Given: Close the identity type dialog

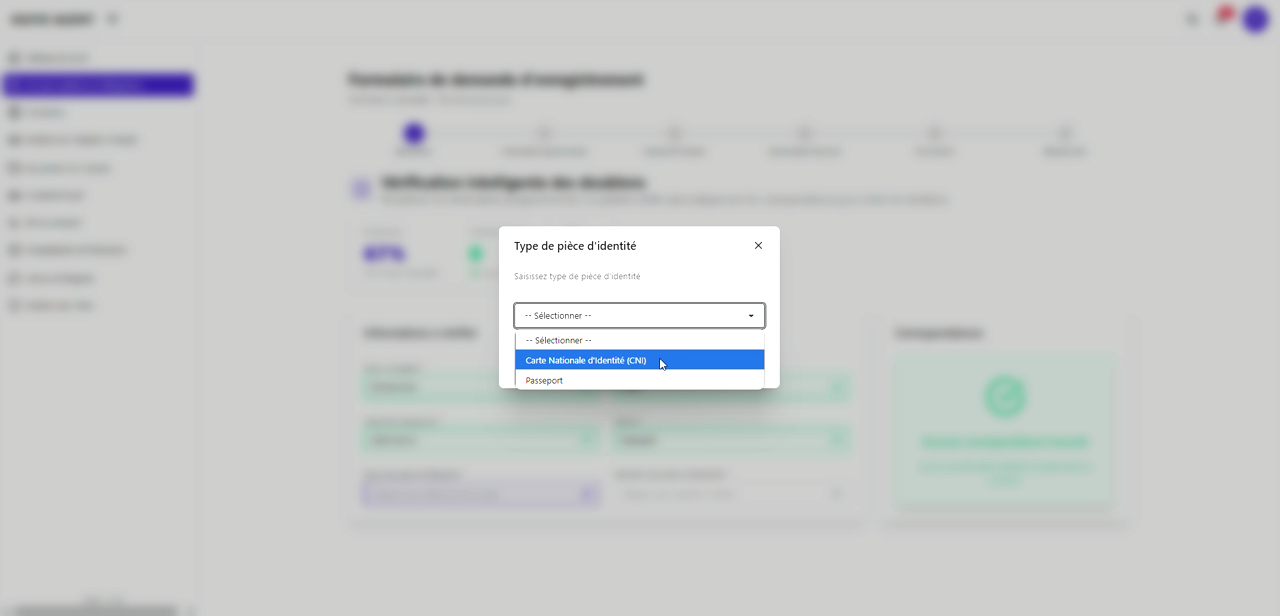Looking at the screenshot, I should (758, 246).
